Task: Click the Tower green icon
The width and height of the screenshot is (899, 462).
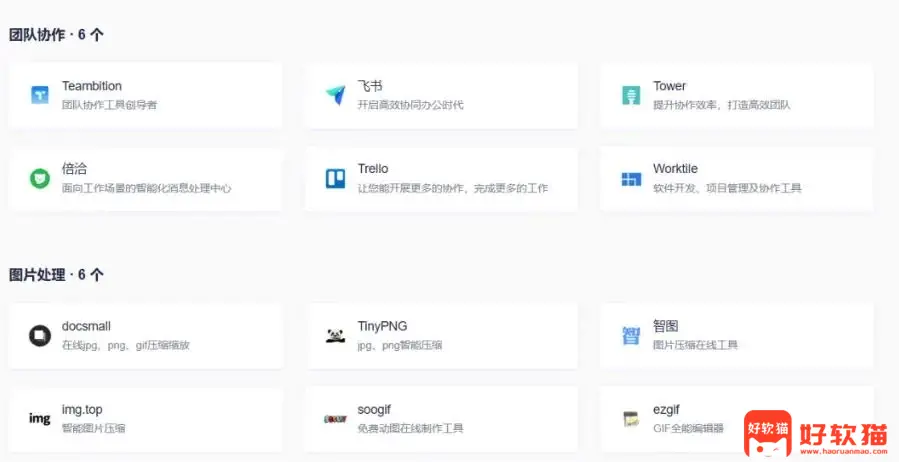Action: point(631,95)
